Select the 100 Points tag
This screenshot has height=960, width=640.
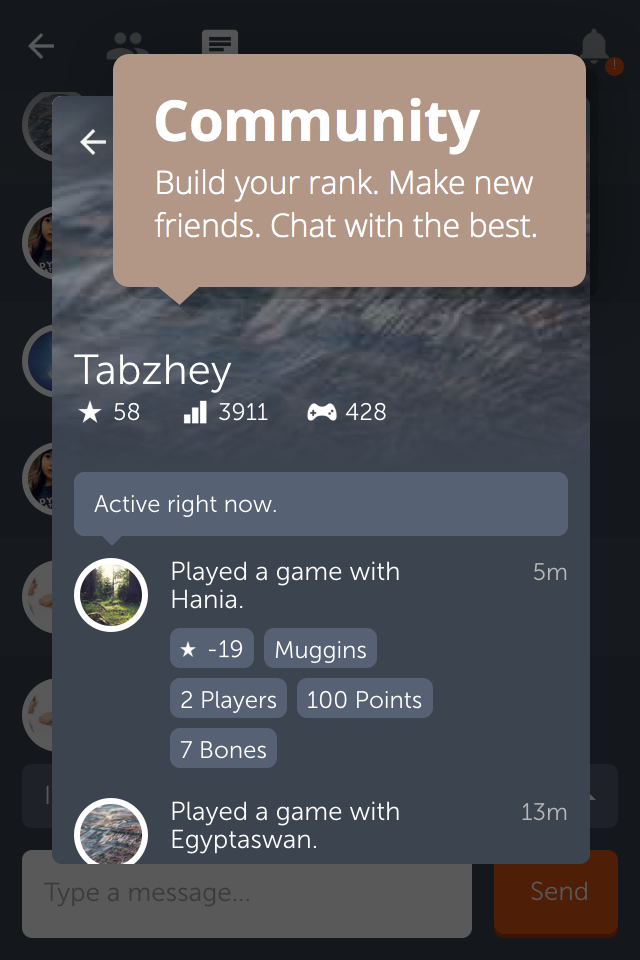[x=364, y=699]
